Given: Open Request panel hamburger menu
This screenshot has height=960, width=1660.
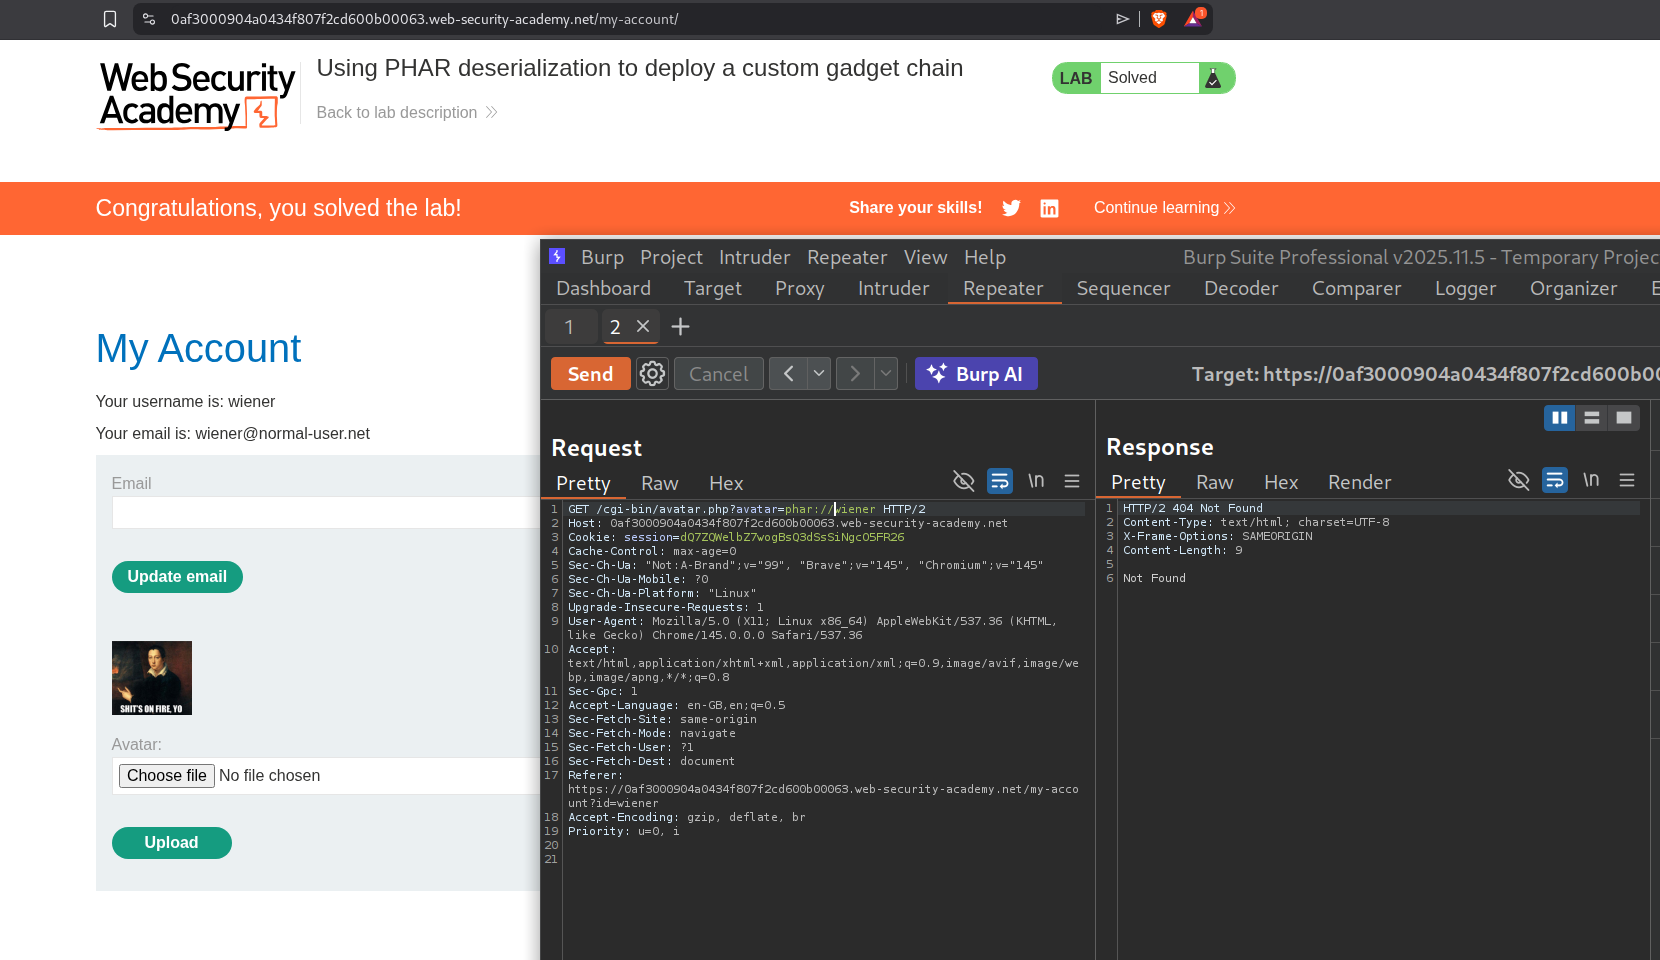Looking at the screenshot, I should [1072, 481].
